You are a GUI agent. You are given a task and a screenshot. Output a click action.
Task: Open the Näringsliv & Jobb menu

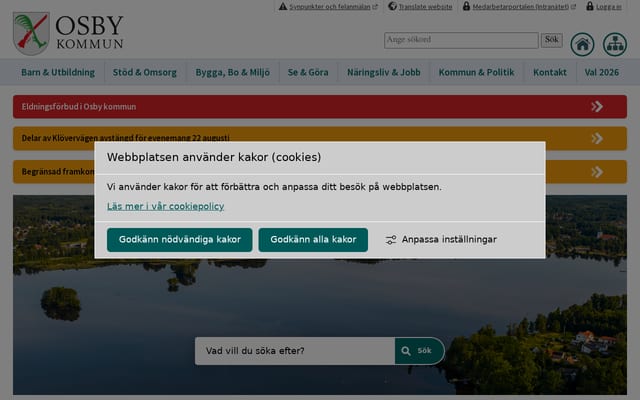click(x=384, y=72)
